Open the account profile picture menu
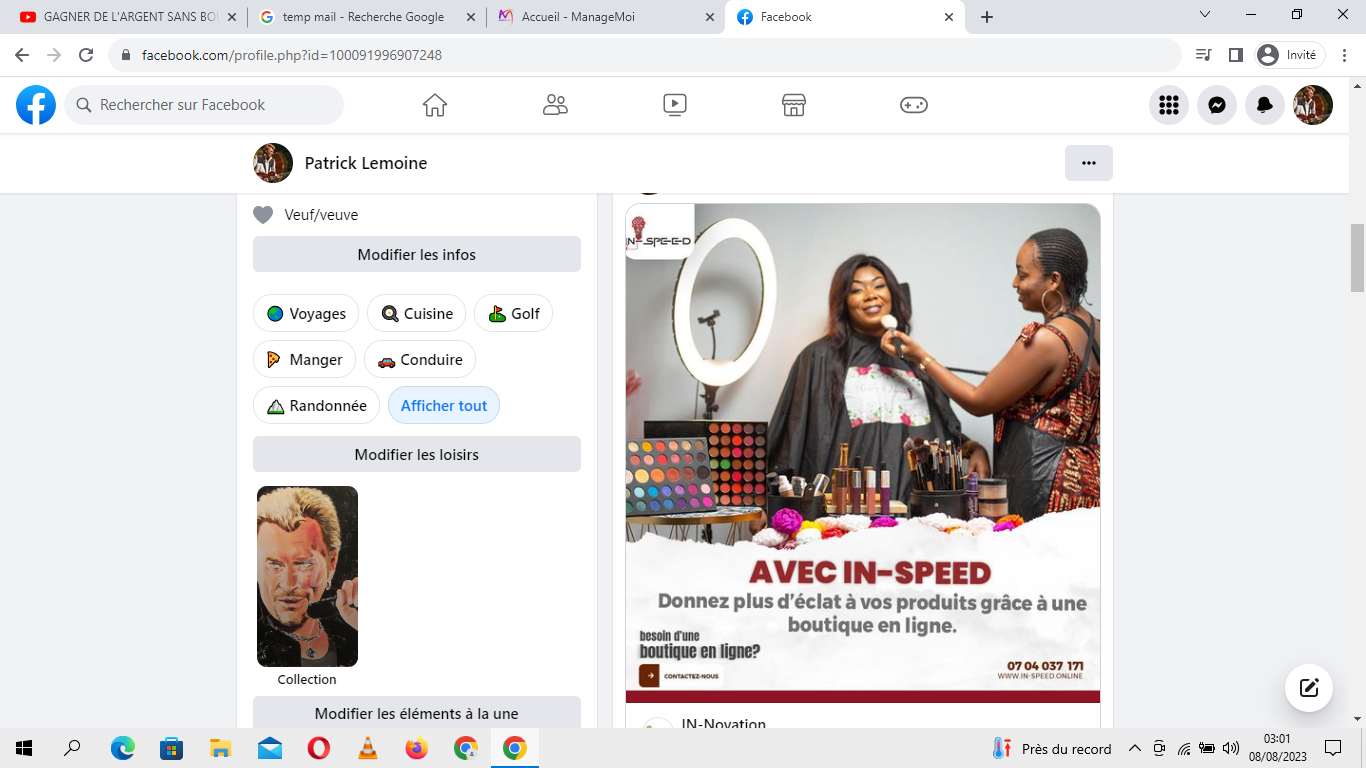Screen dimensions: 1366x768 (x=1312, y=105)
